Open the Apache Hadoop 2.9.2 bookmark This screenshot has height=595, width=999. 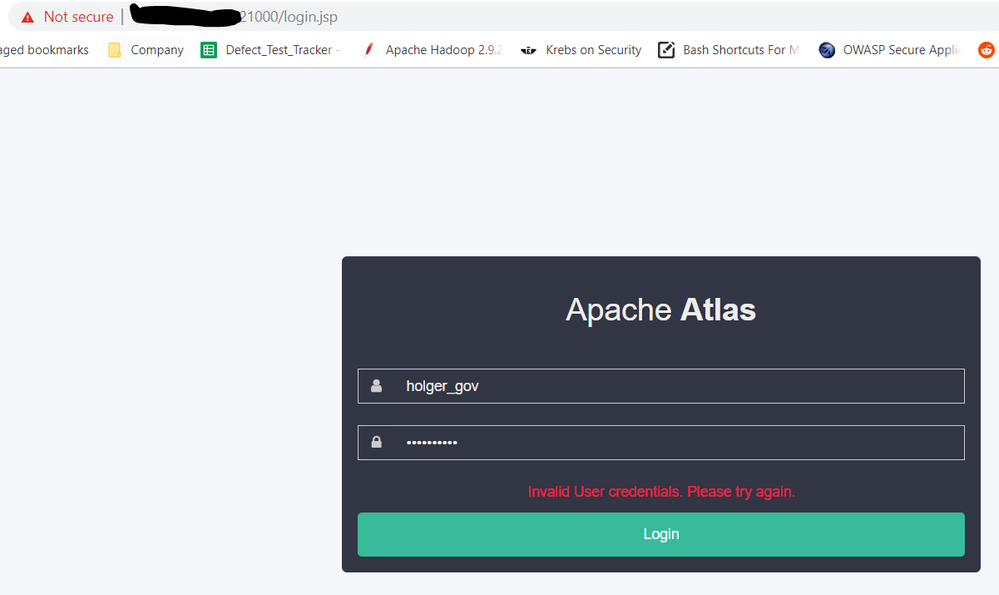point(443,49)
